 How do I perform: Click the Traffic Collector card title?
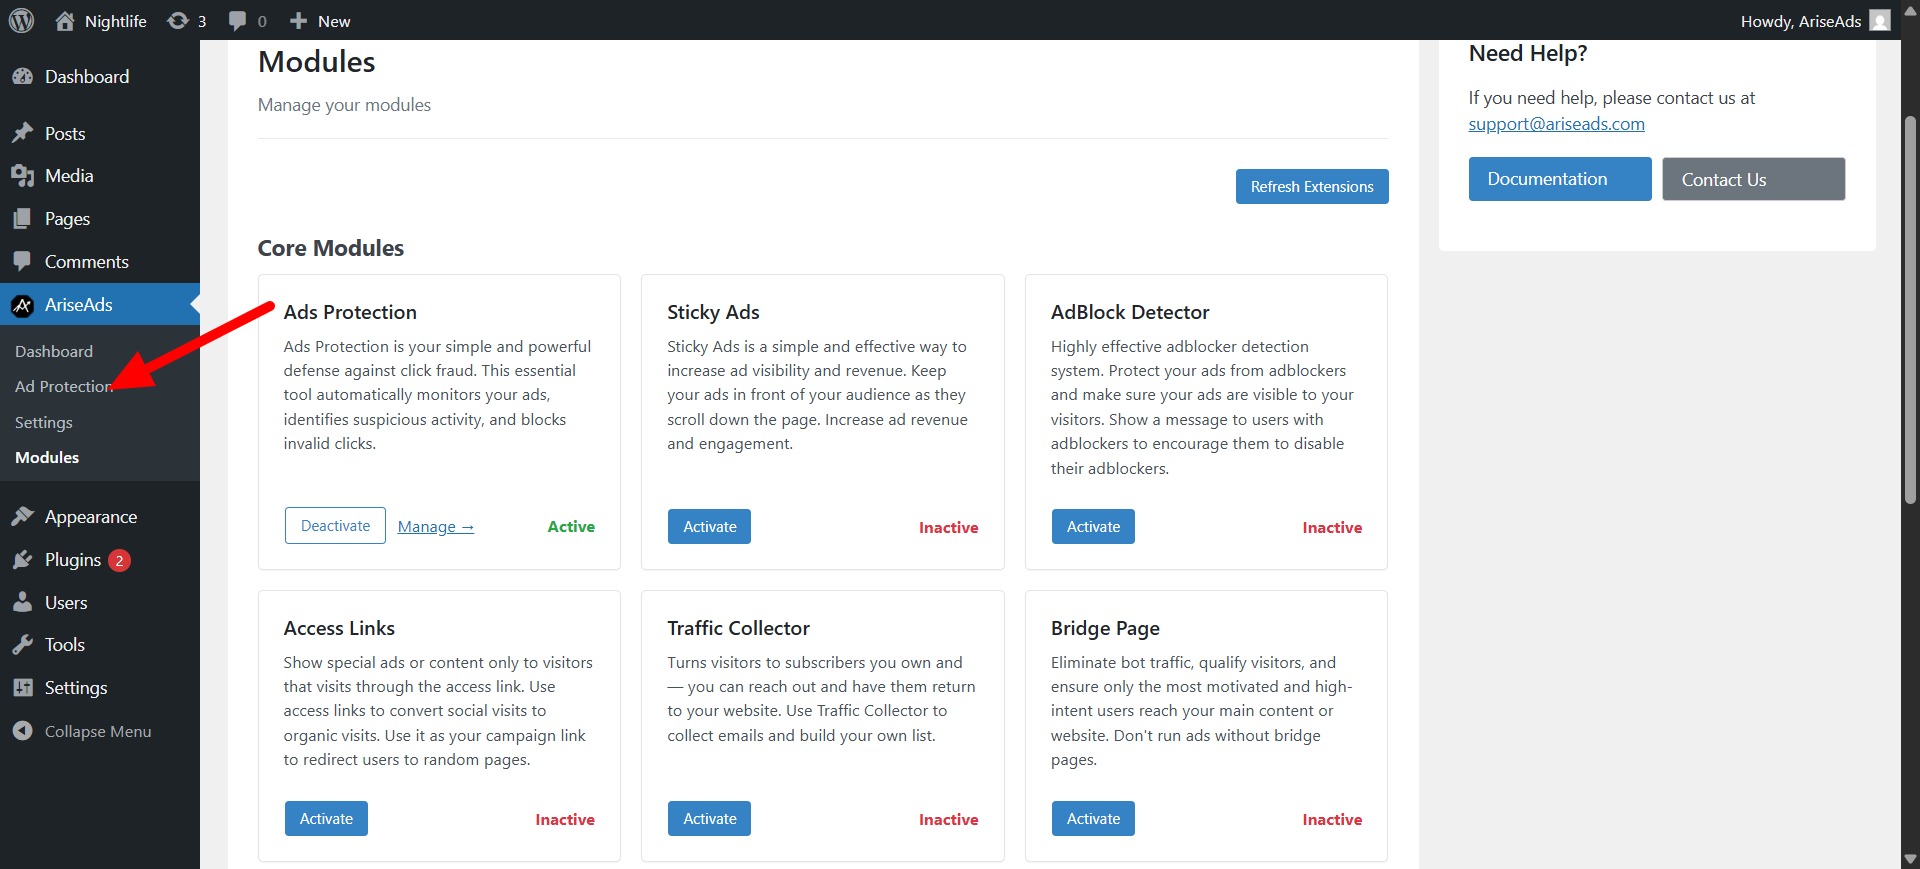tap(738, 628)
